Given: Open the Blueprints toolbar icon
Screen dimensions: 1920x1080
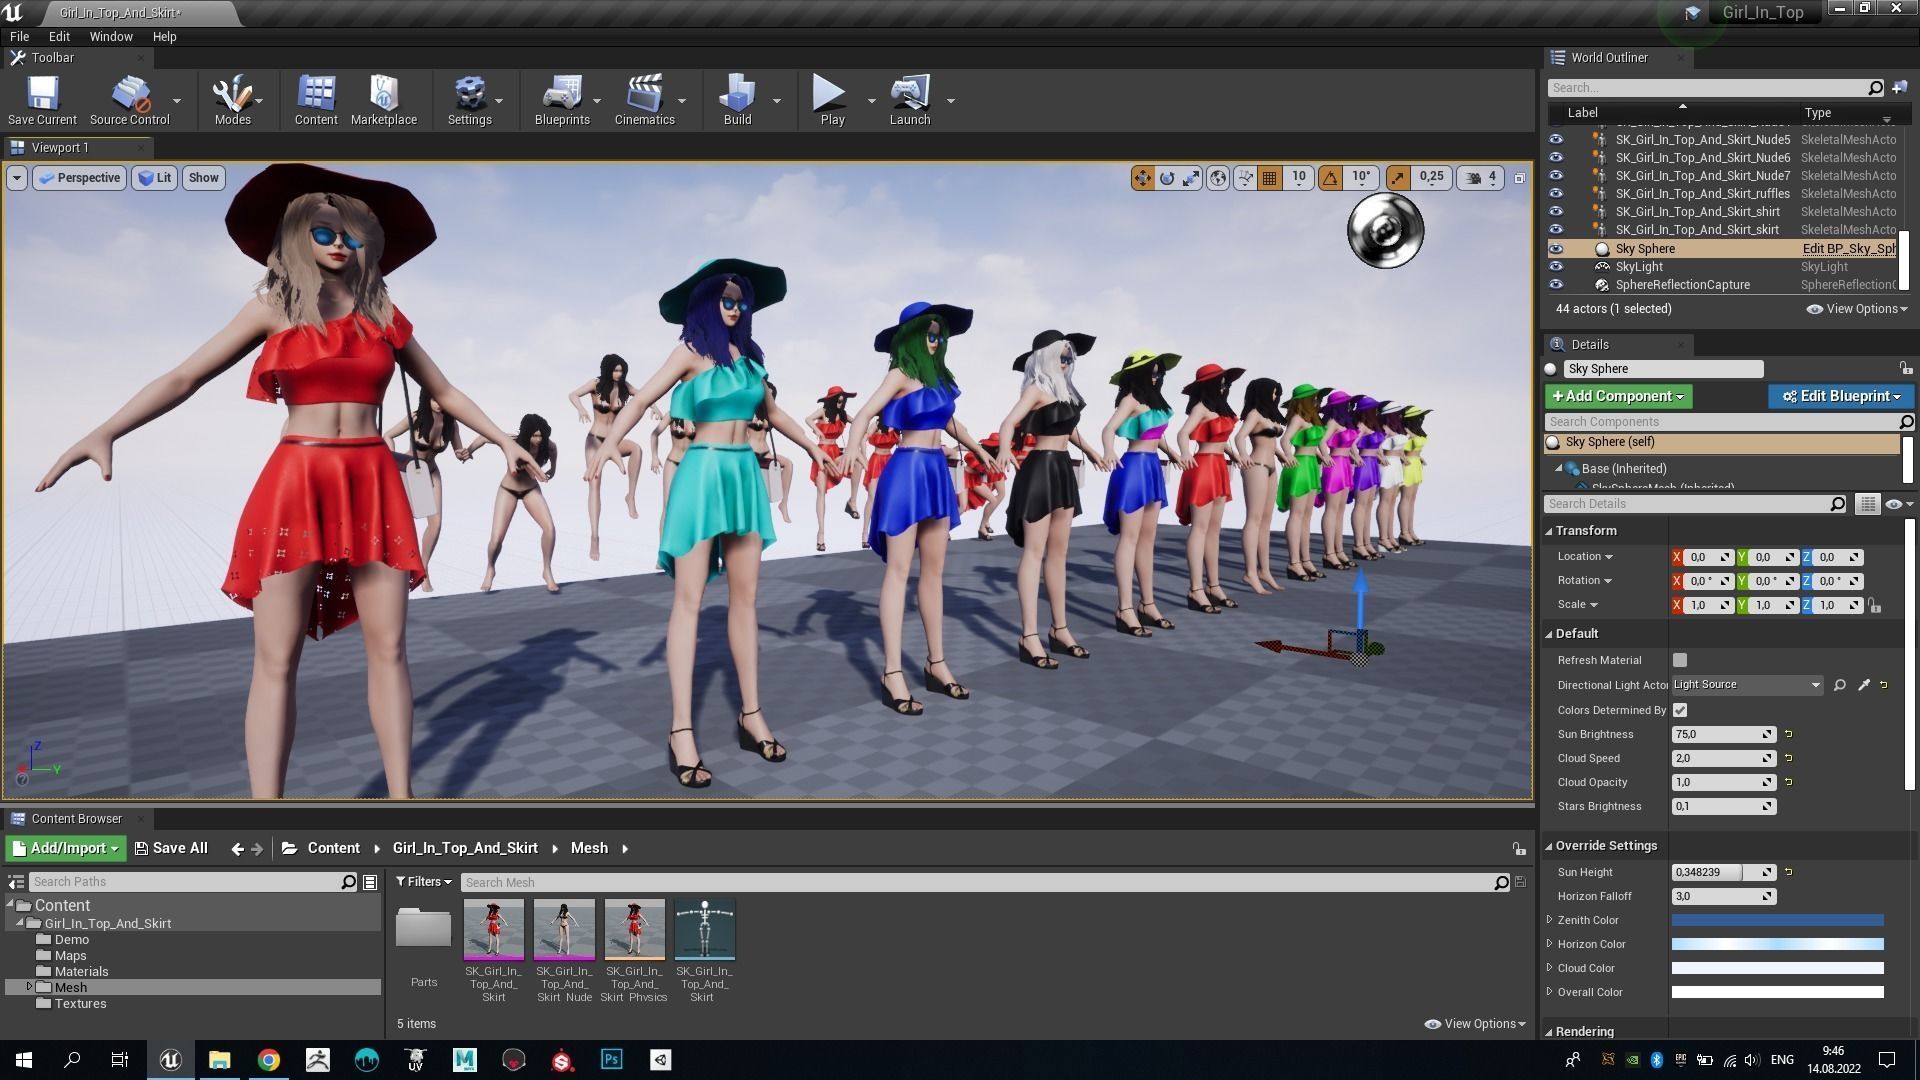Looking at the screenshot, I should (x=561, y=94).
